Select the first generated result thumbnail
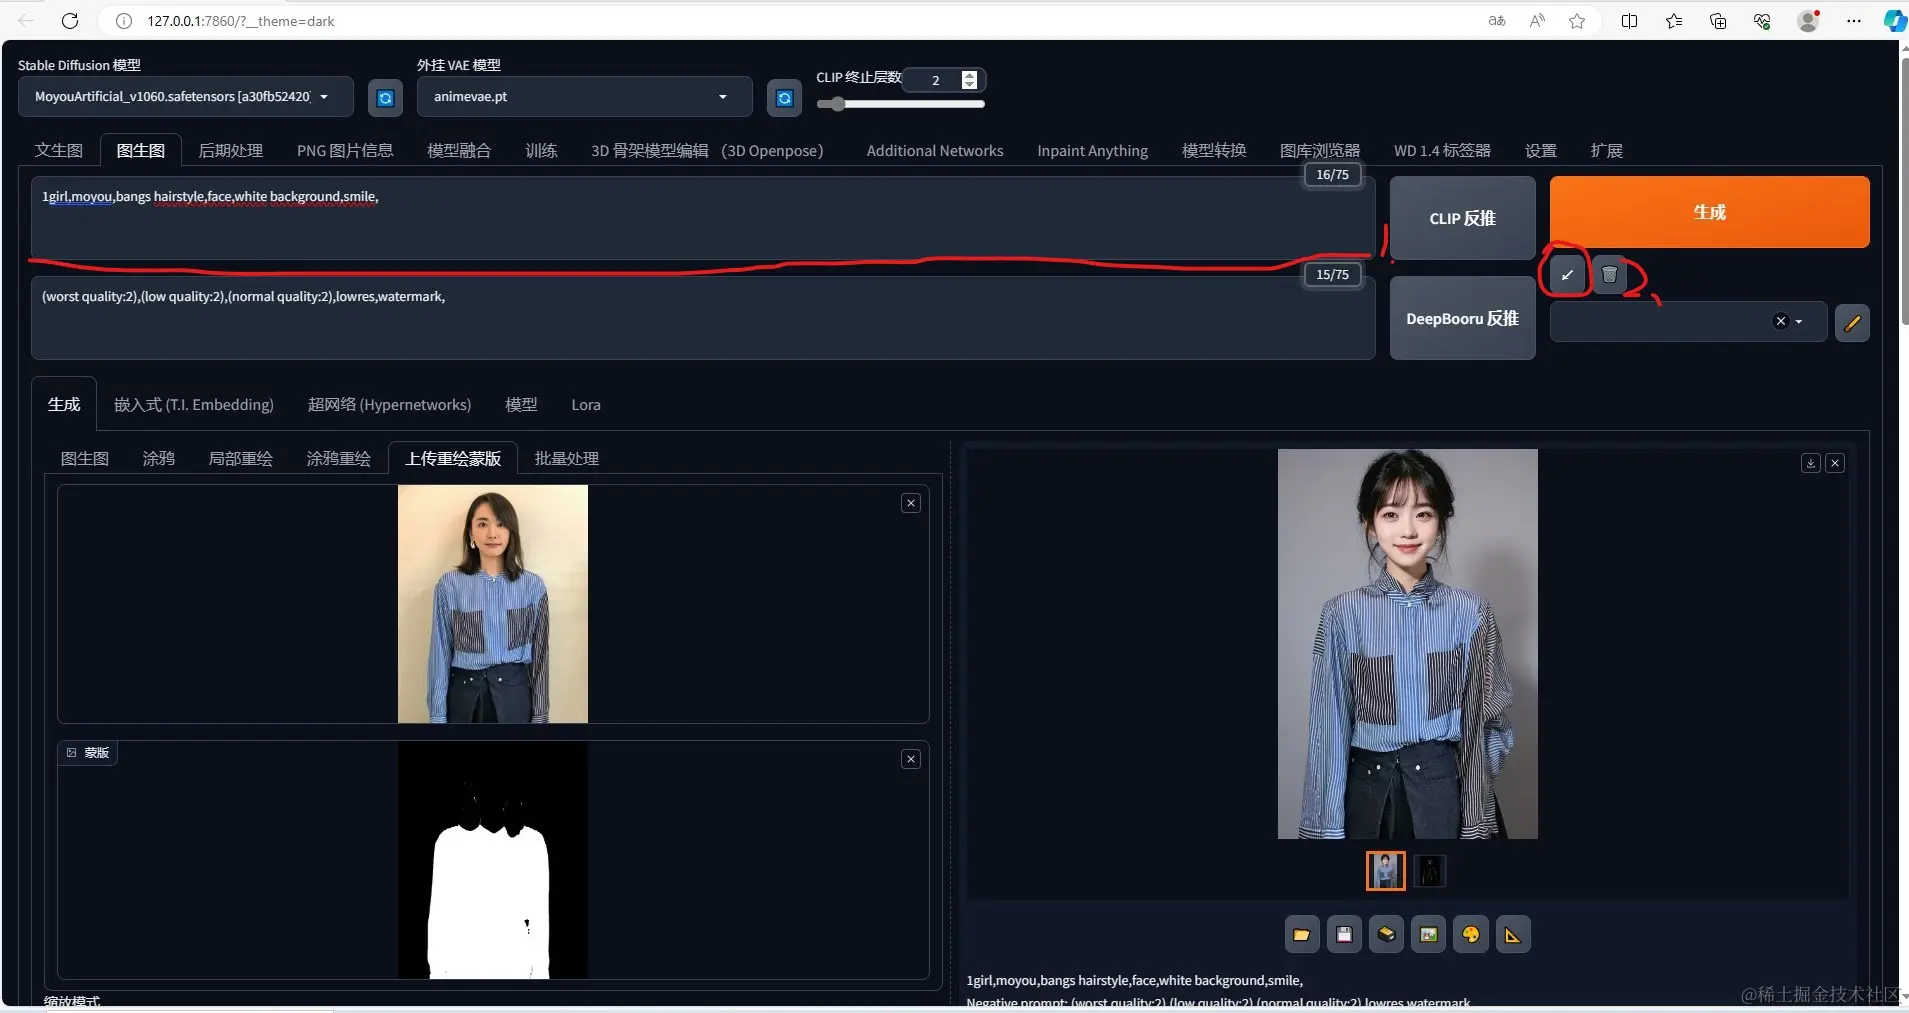This screenshot has width=1909, height=1013. (1385, 871)
